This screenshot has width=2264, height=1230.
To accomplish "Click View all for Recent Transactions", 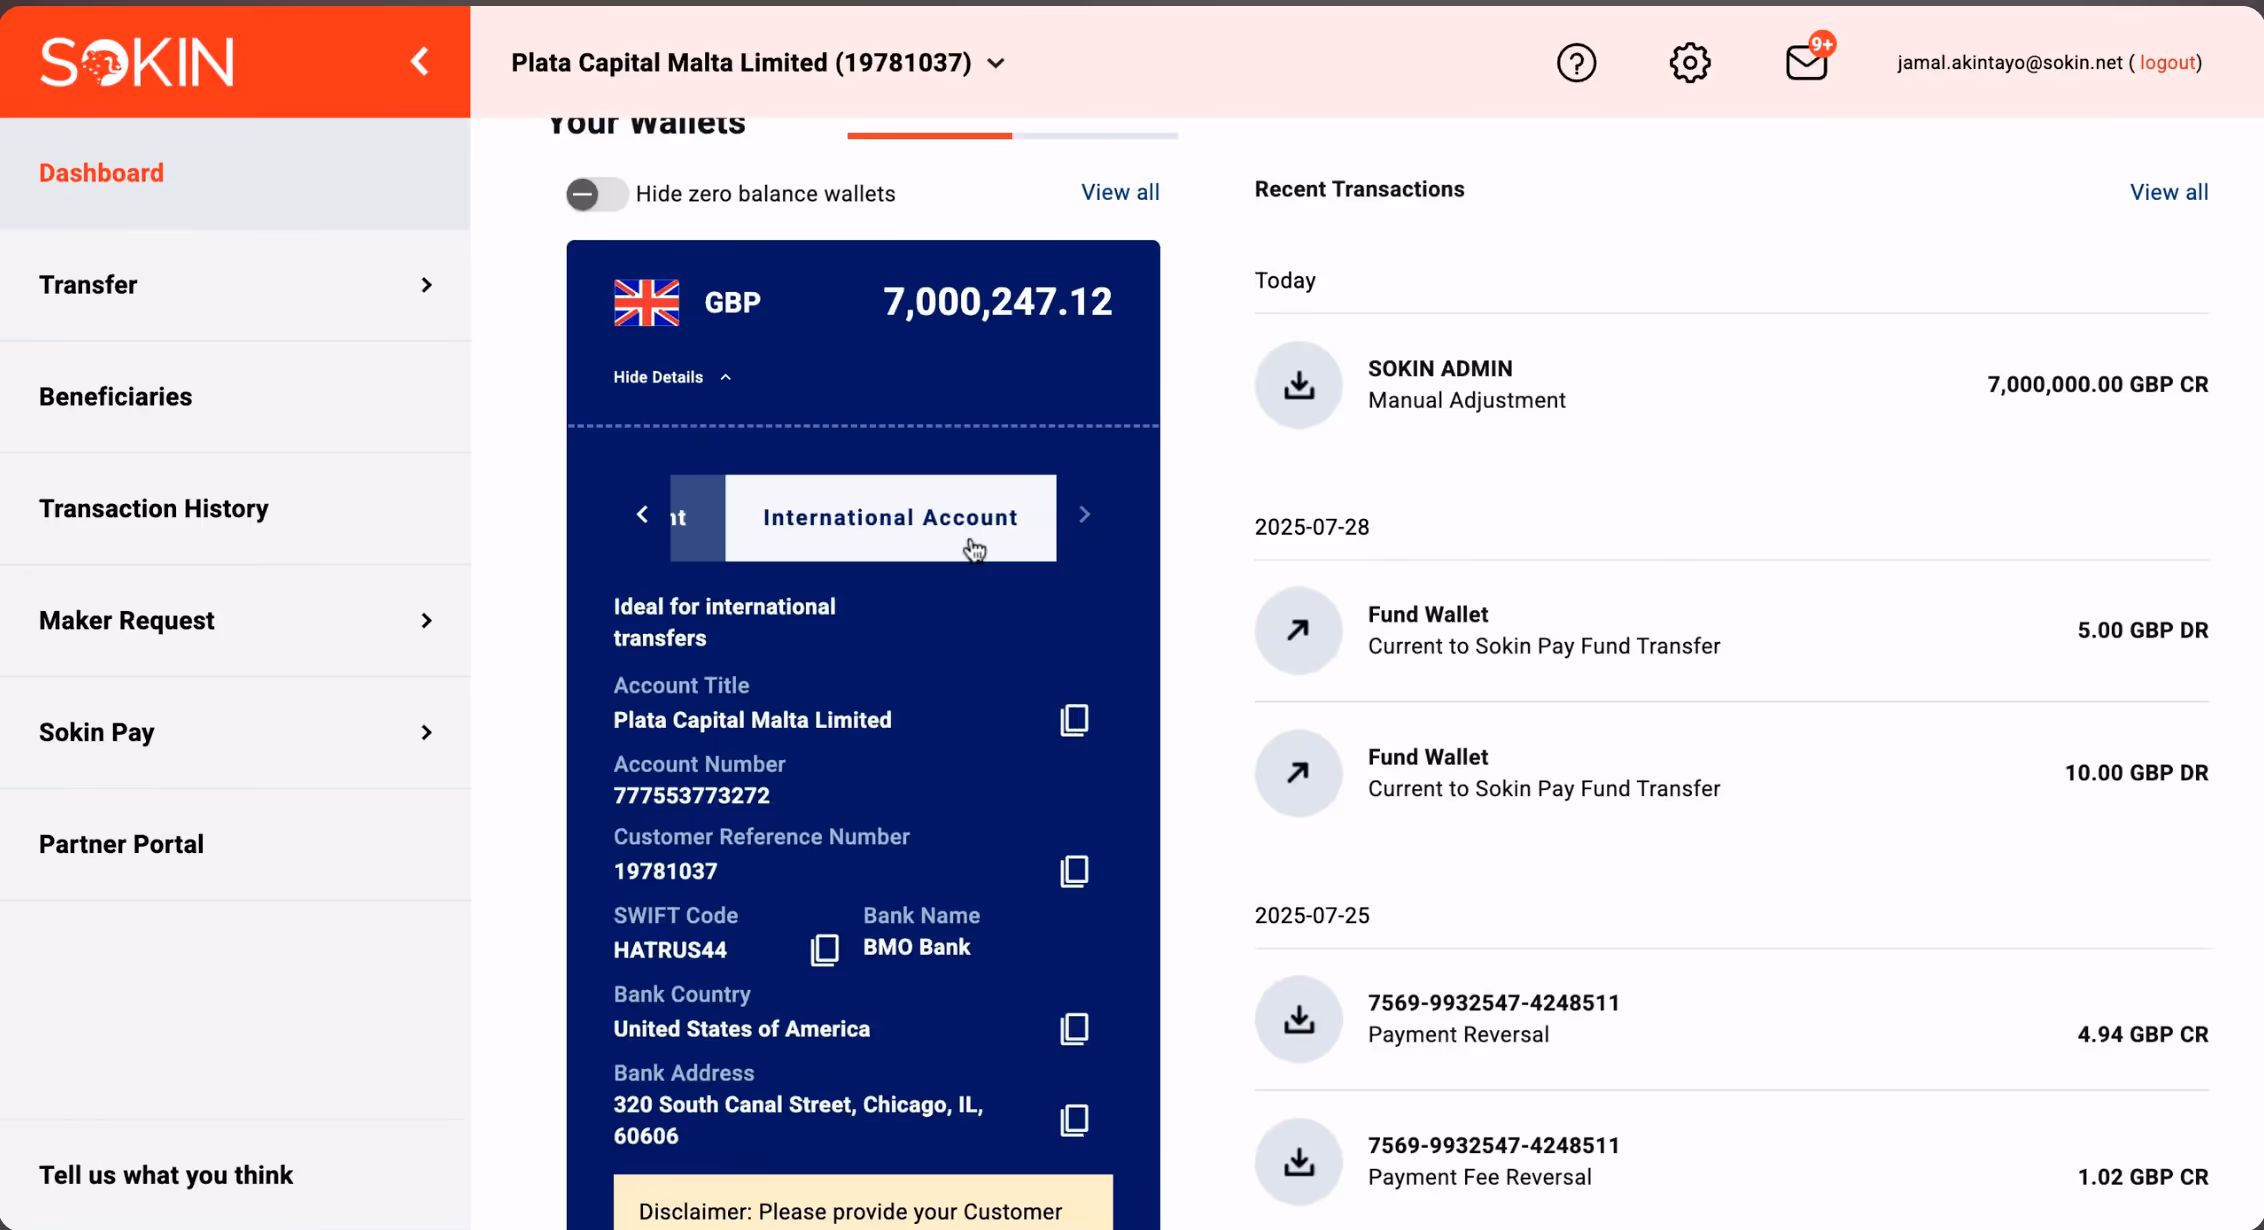I will pos(2168,192).
